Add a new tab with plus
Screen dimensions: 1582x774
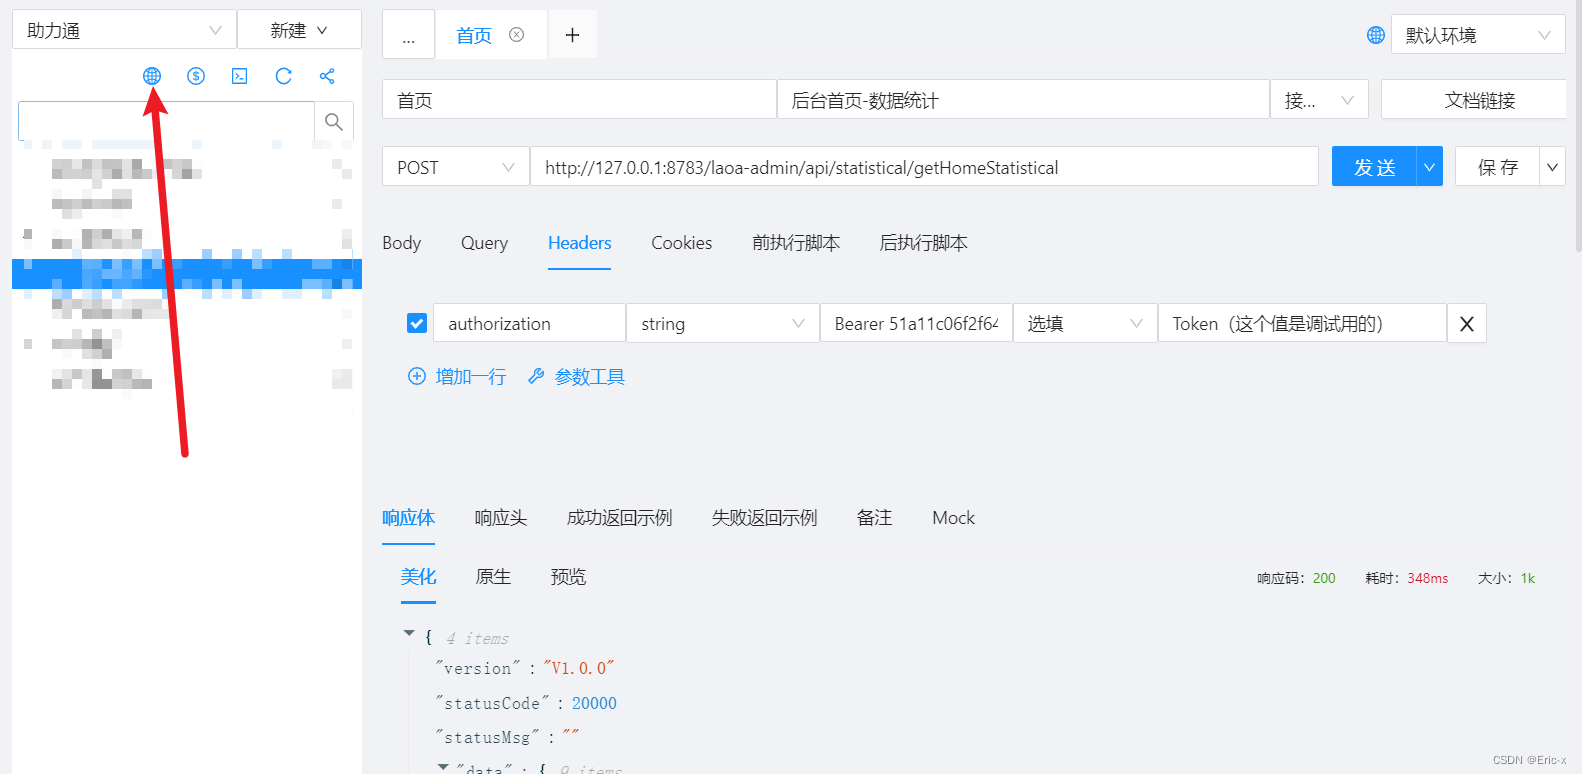point(572,35)
